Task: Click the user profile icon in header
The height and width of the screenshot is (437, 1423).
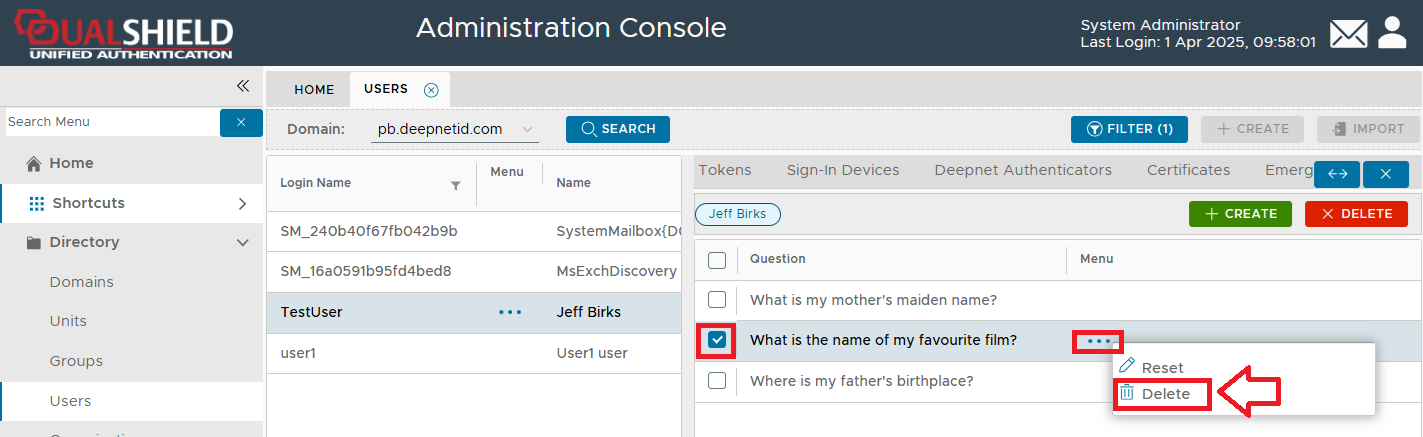Action: 1392,33
